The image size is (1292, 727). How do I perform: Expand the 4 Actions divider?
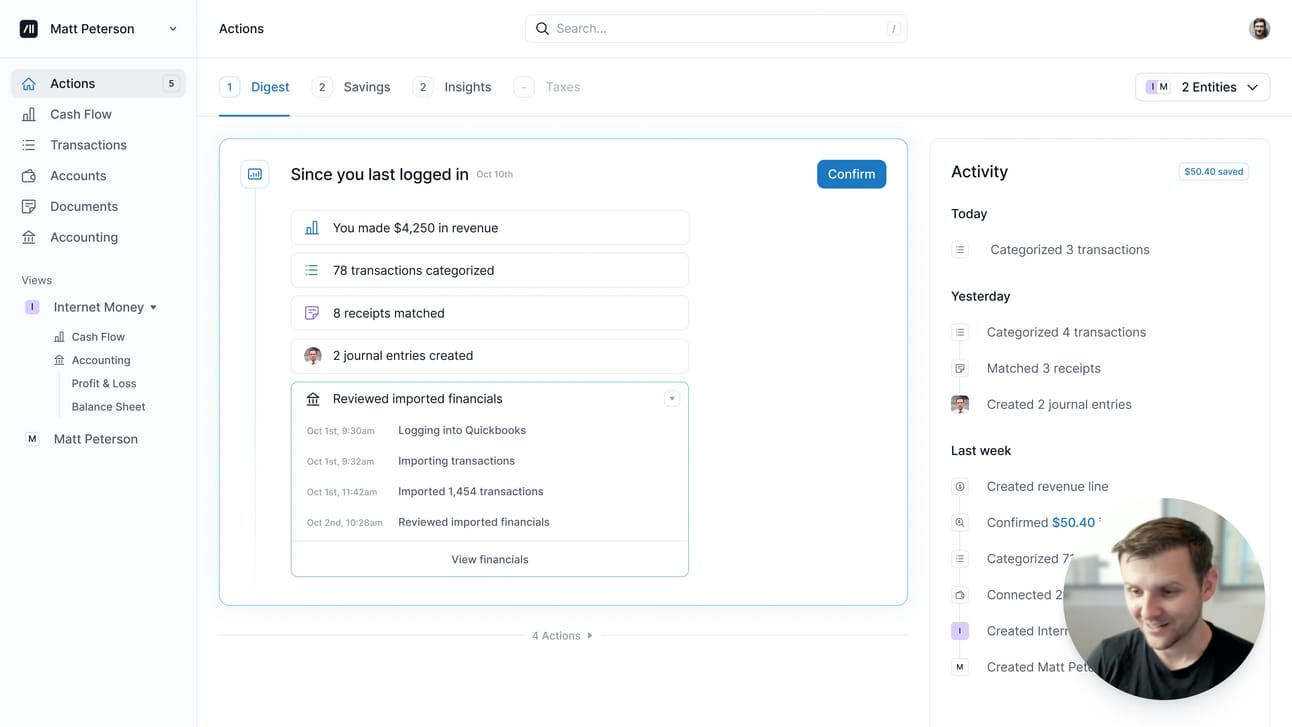tap(562, 636)
